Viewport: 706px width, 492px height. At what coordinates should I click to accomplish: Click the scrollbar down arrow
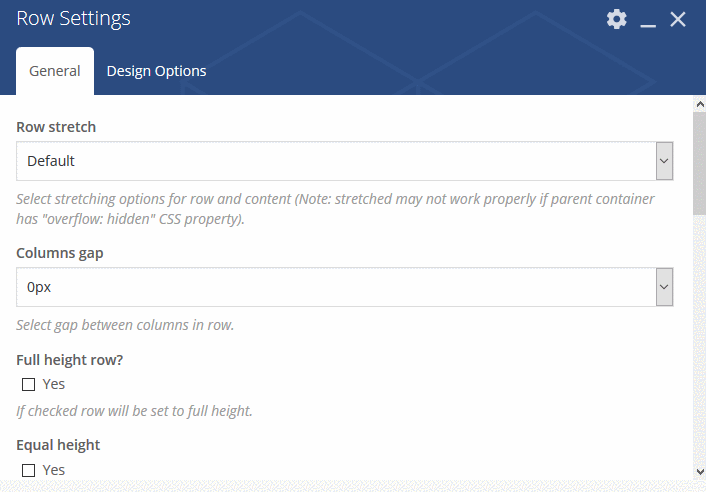click(700, 472)
